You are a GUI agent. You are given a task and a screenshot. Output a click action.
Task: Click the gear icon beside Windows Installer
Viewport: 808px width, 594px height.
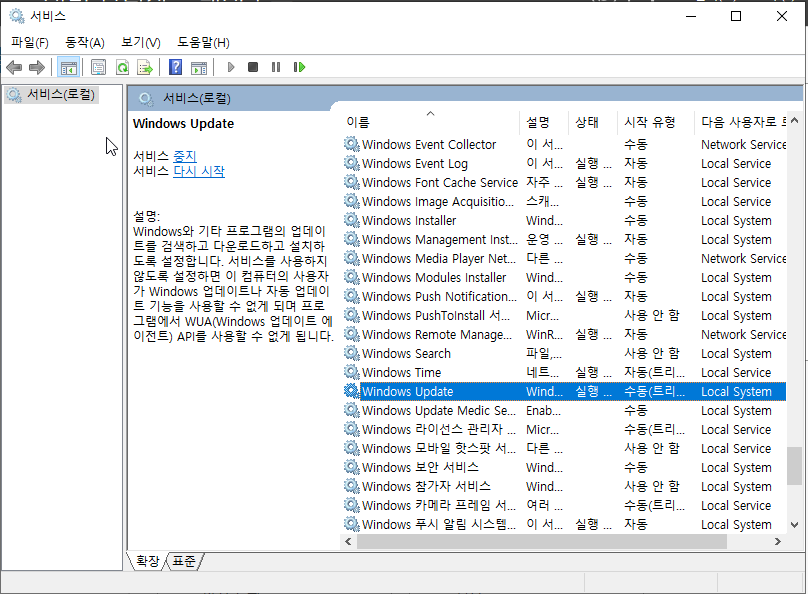pyautogui.click(x=351, y=220)
